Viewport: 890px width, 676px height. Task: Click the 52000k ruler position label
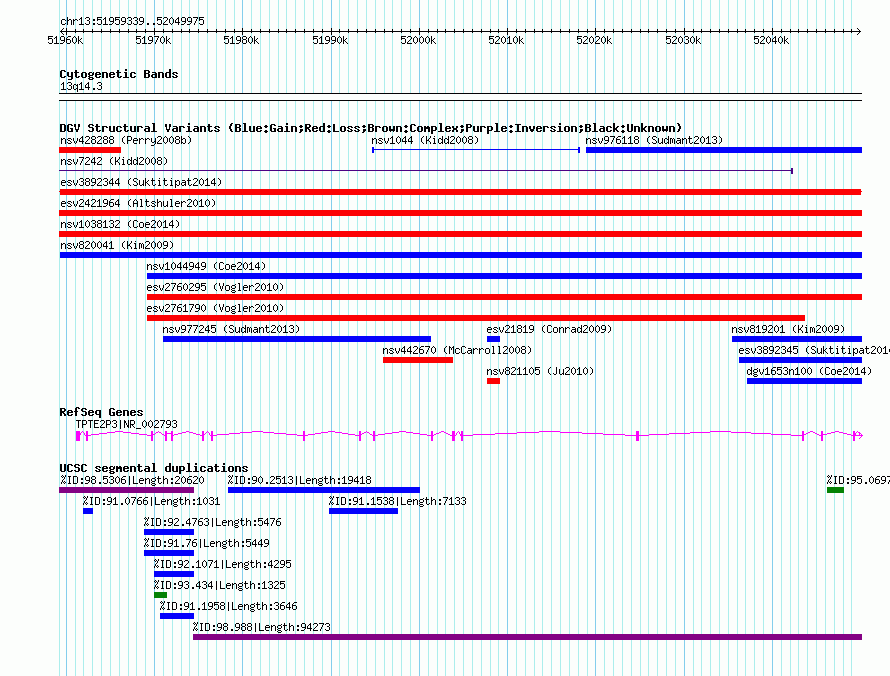pyautogui.click(x=418, y=40)
